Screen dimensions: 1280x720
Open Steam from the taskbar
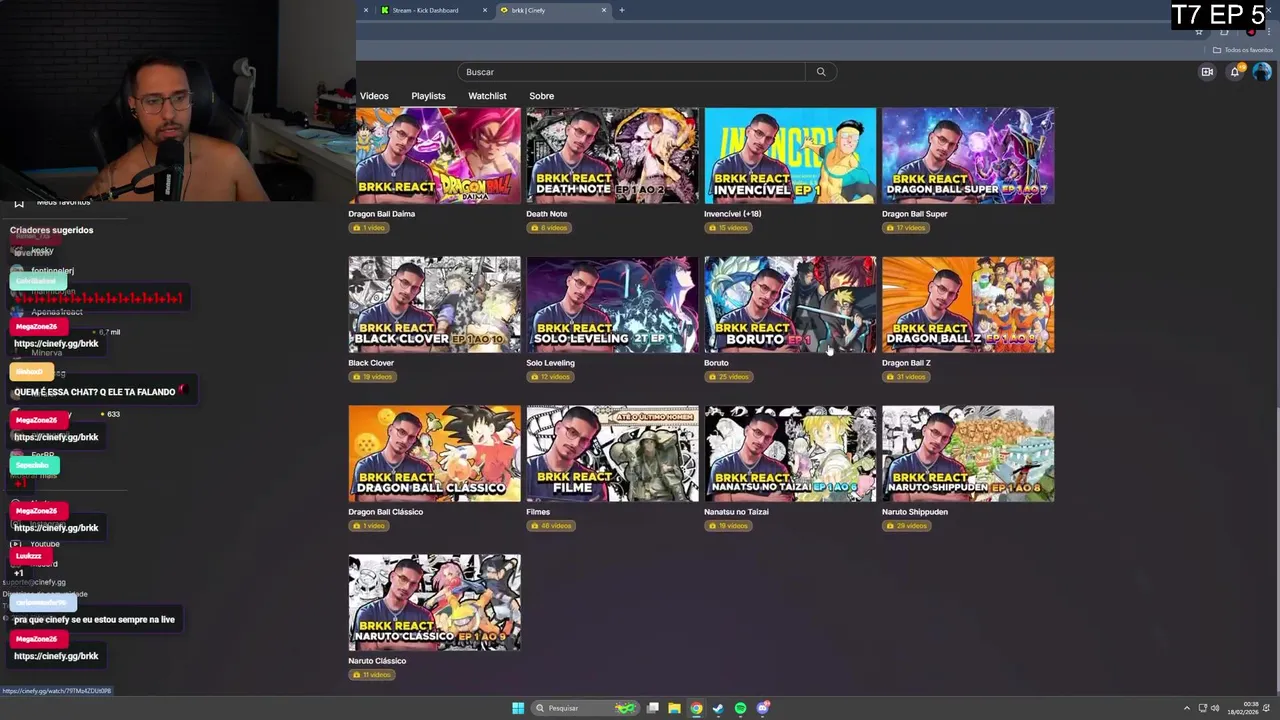click(x=718, y=708)
